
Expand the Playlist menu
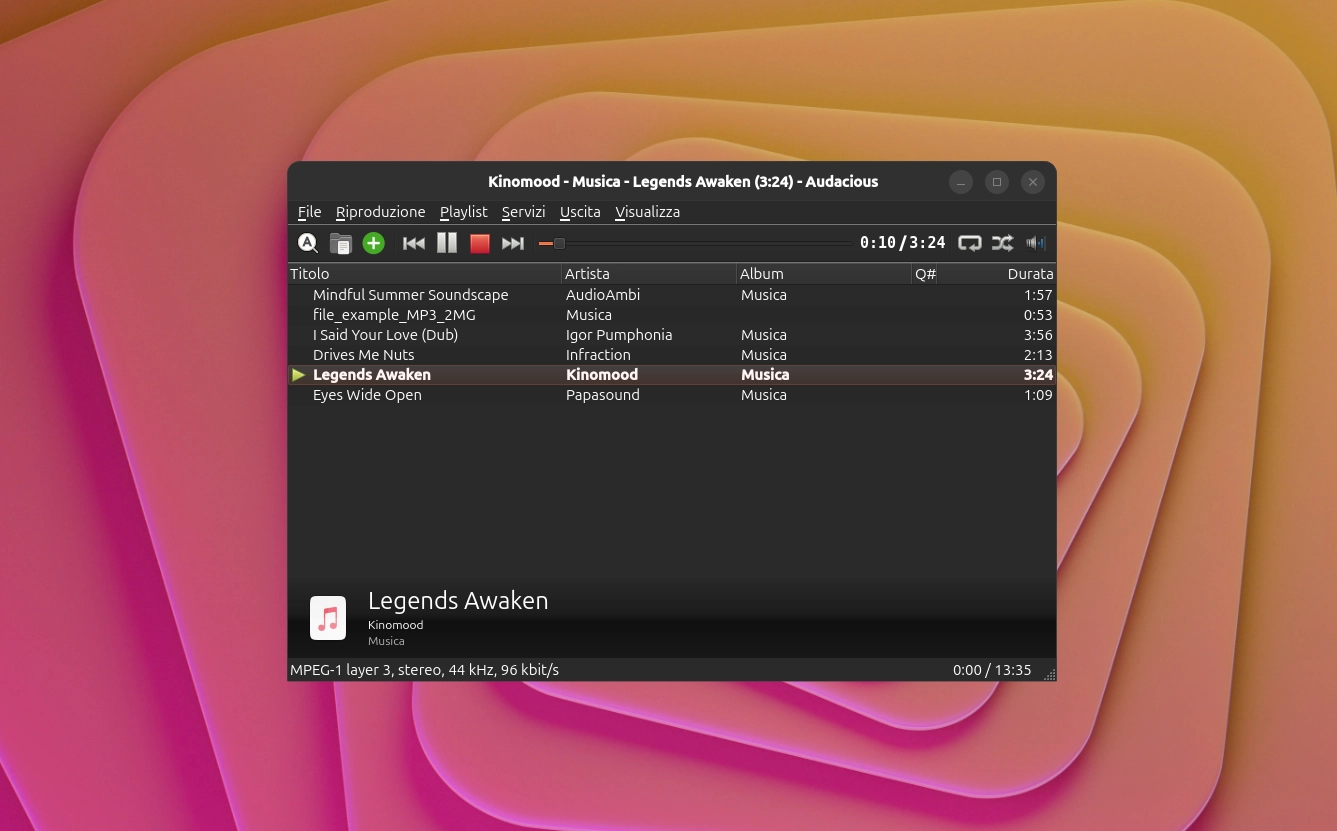(463, 212)
